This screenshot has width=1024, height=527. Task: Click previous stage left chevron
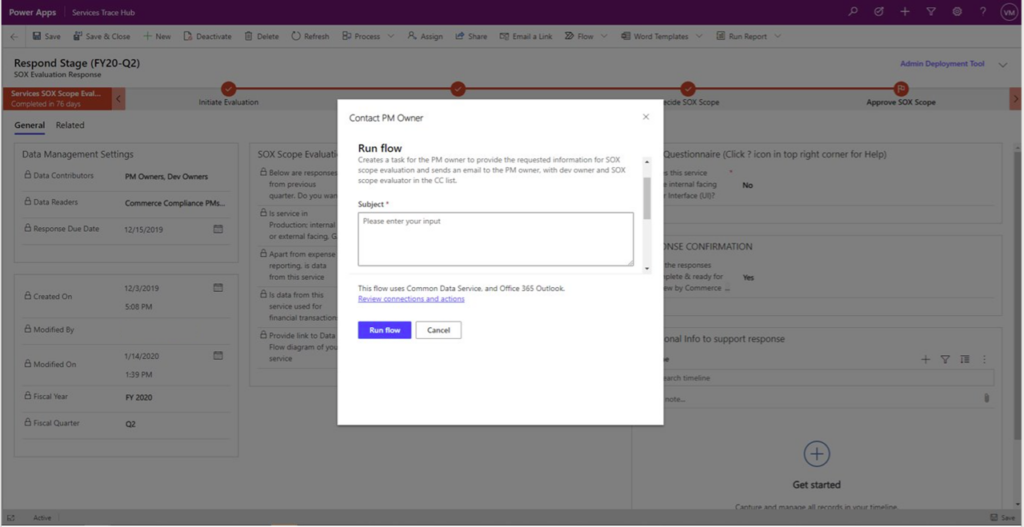118,99
